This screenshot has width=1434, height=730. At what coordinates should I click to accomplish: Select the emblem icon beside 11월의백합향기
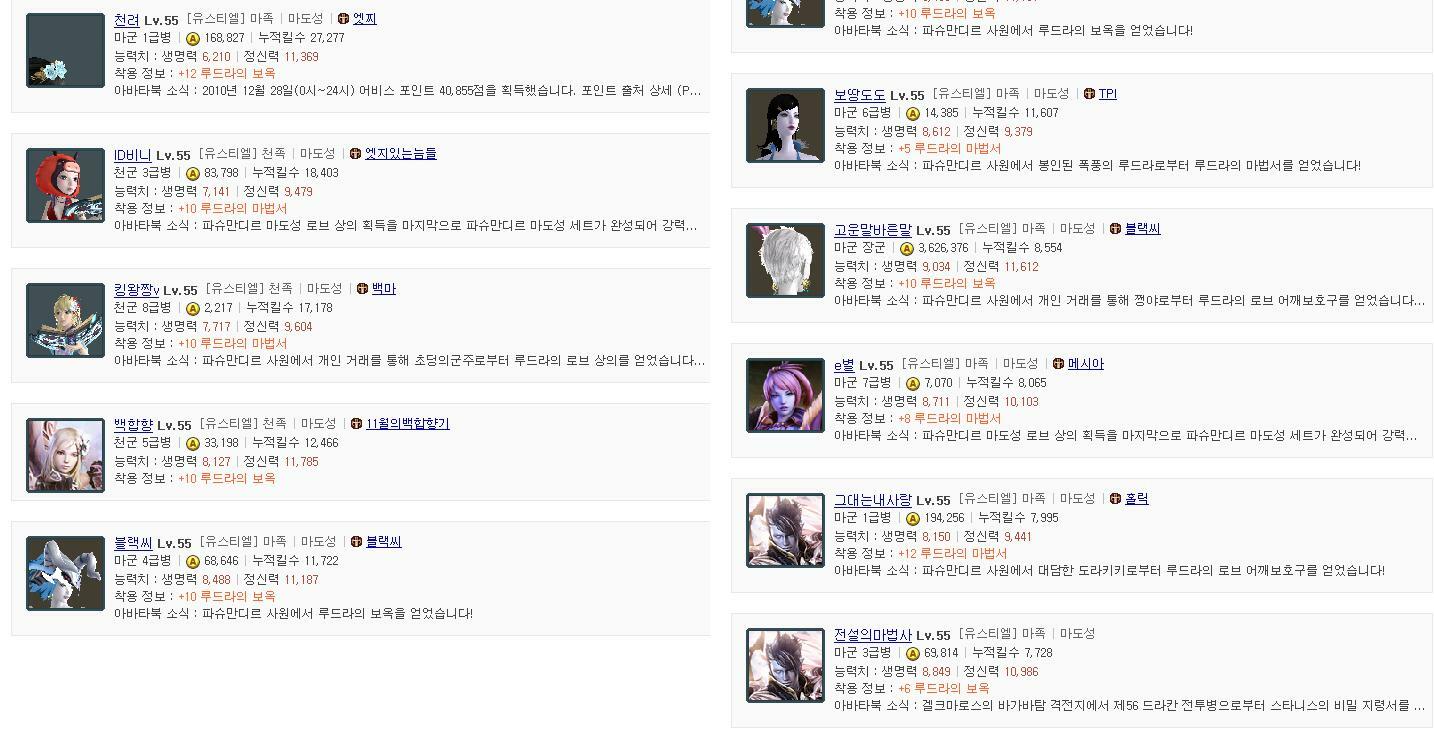click(x=356, y=424)
